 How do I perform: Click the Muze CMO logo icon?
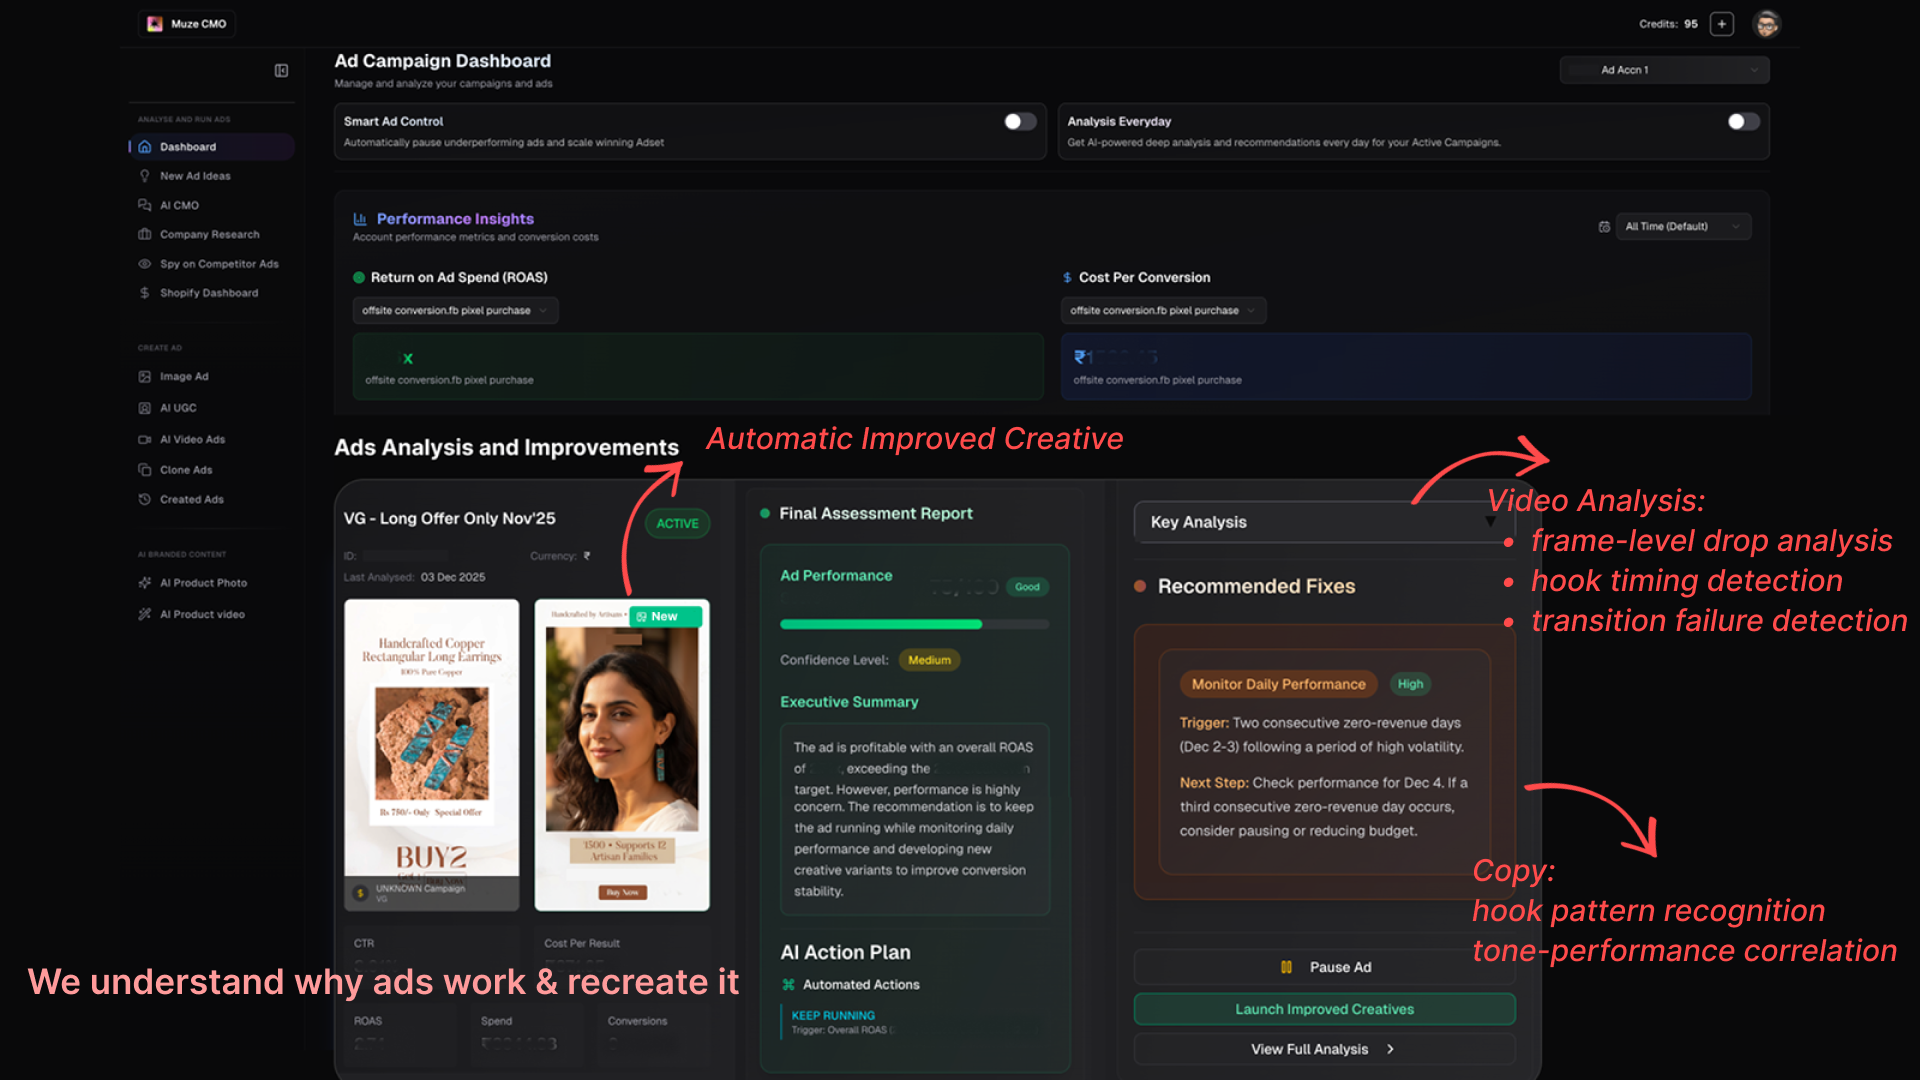pyautogui.click(x=155, y=24)
